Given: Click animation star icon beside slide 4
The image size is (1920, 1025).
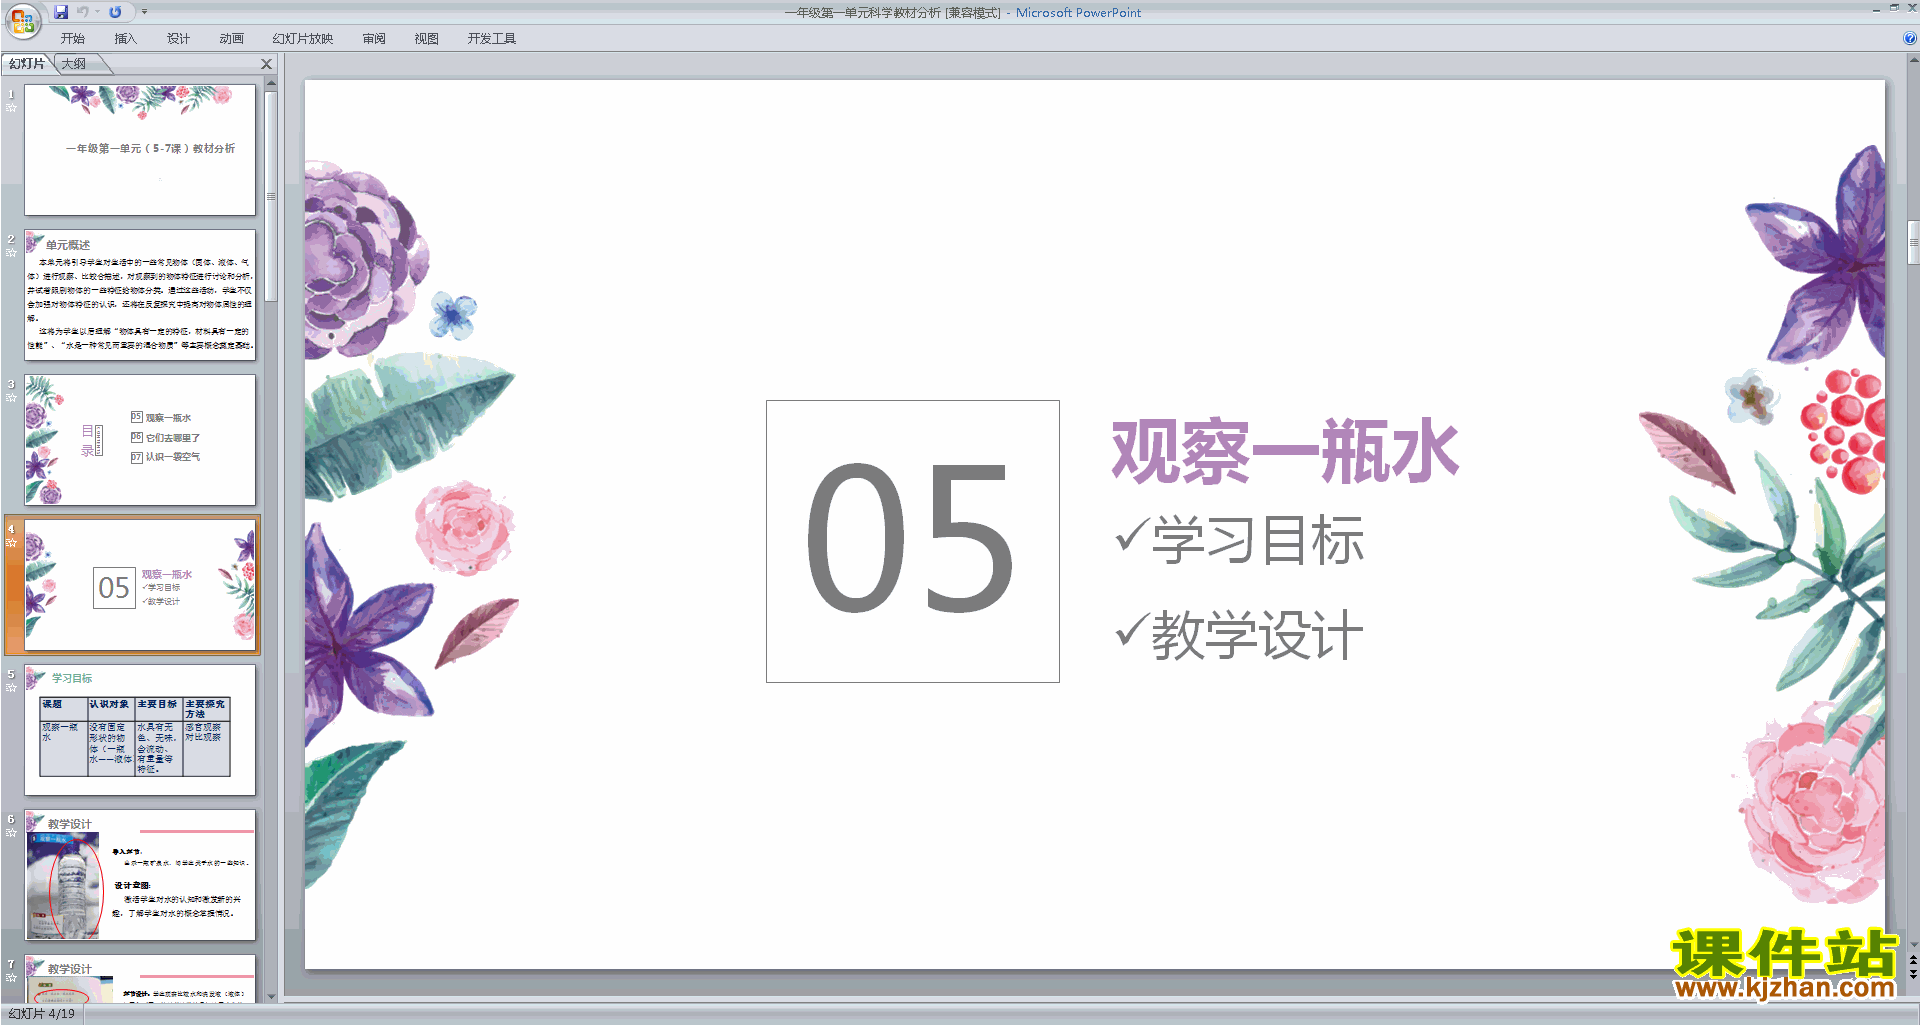Looking at the screenshot, I should (x=12, y=543).
